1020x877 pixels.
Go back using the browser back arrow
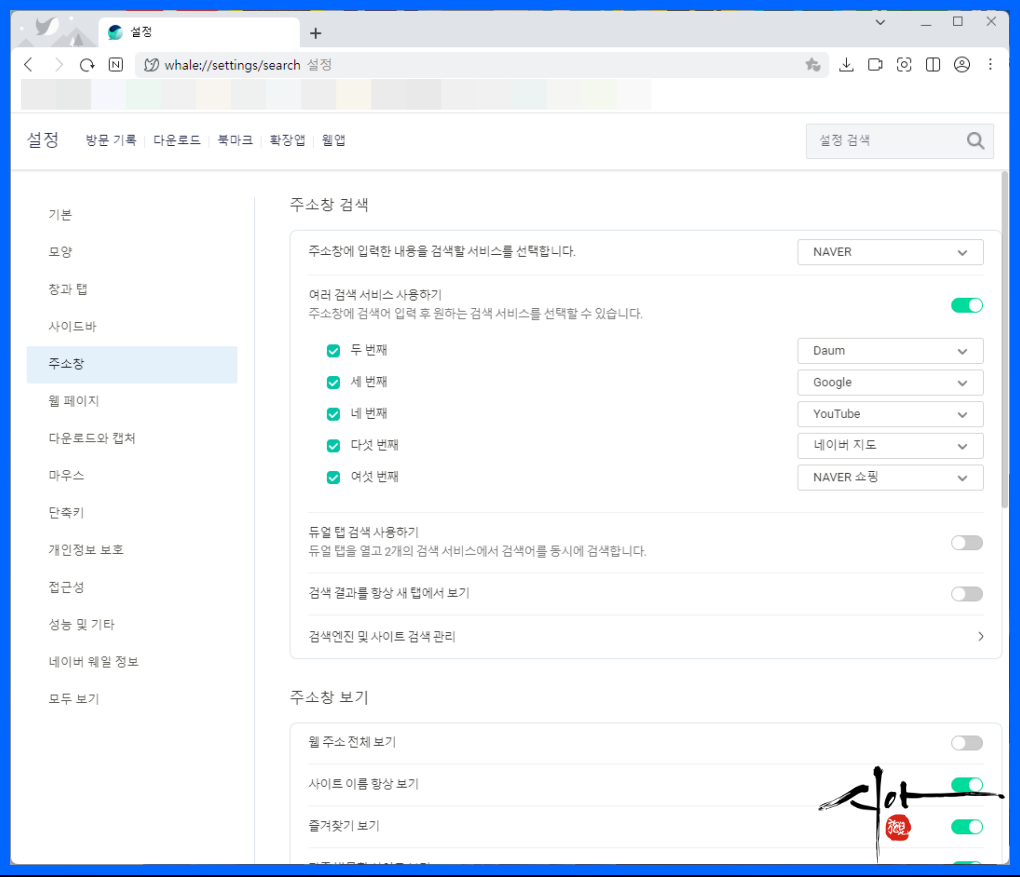(28, 64)
